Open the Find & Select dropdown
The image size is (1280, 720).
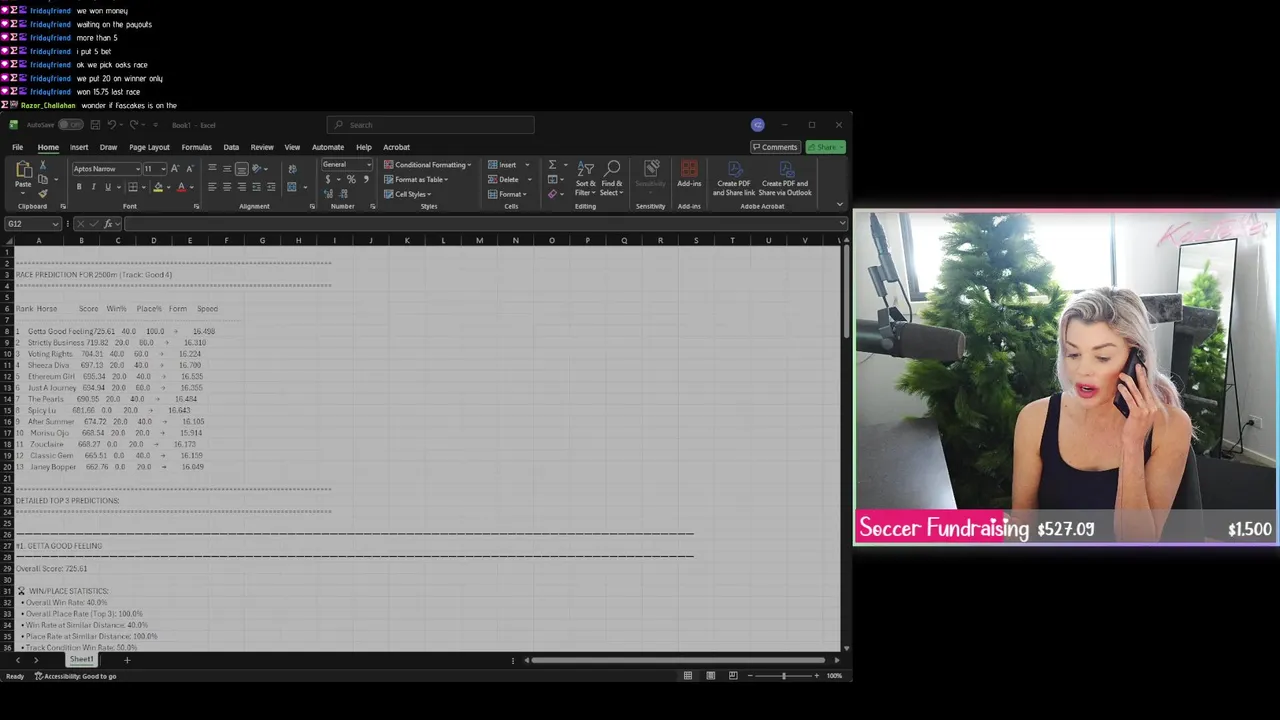click(611, 178)
